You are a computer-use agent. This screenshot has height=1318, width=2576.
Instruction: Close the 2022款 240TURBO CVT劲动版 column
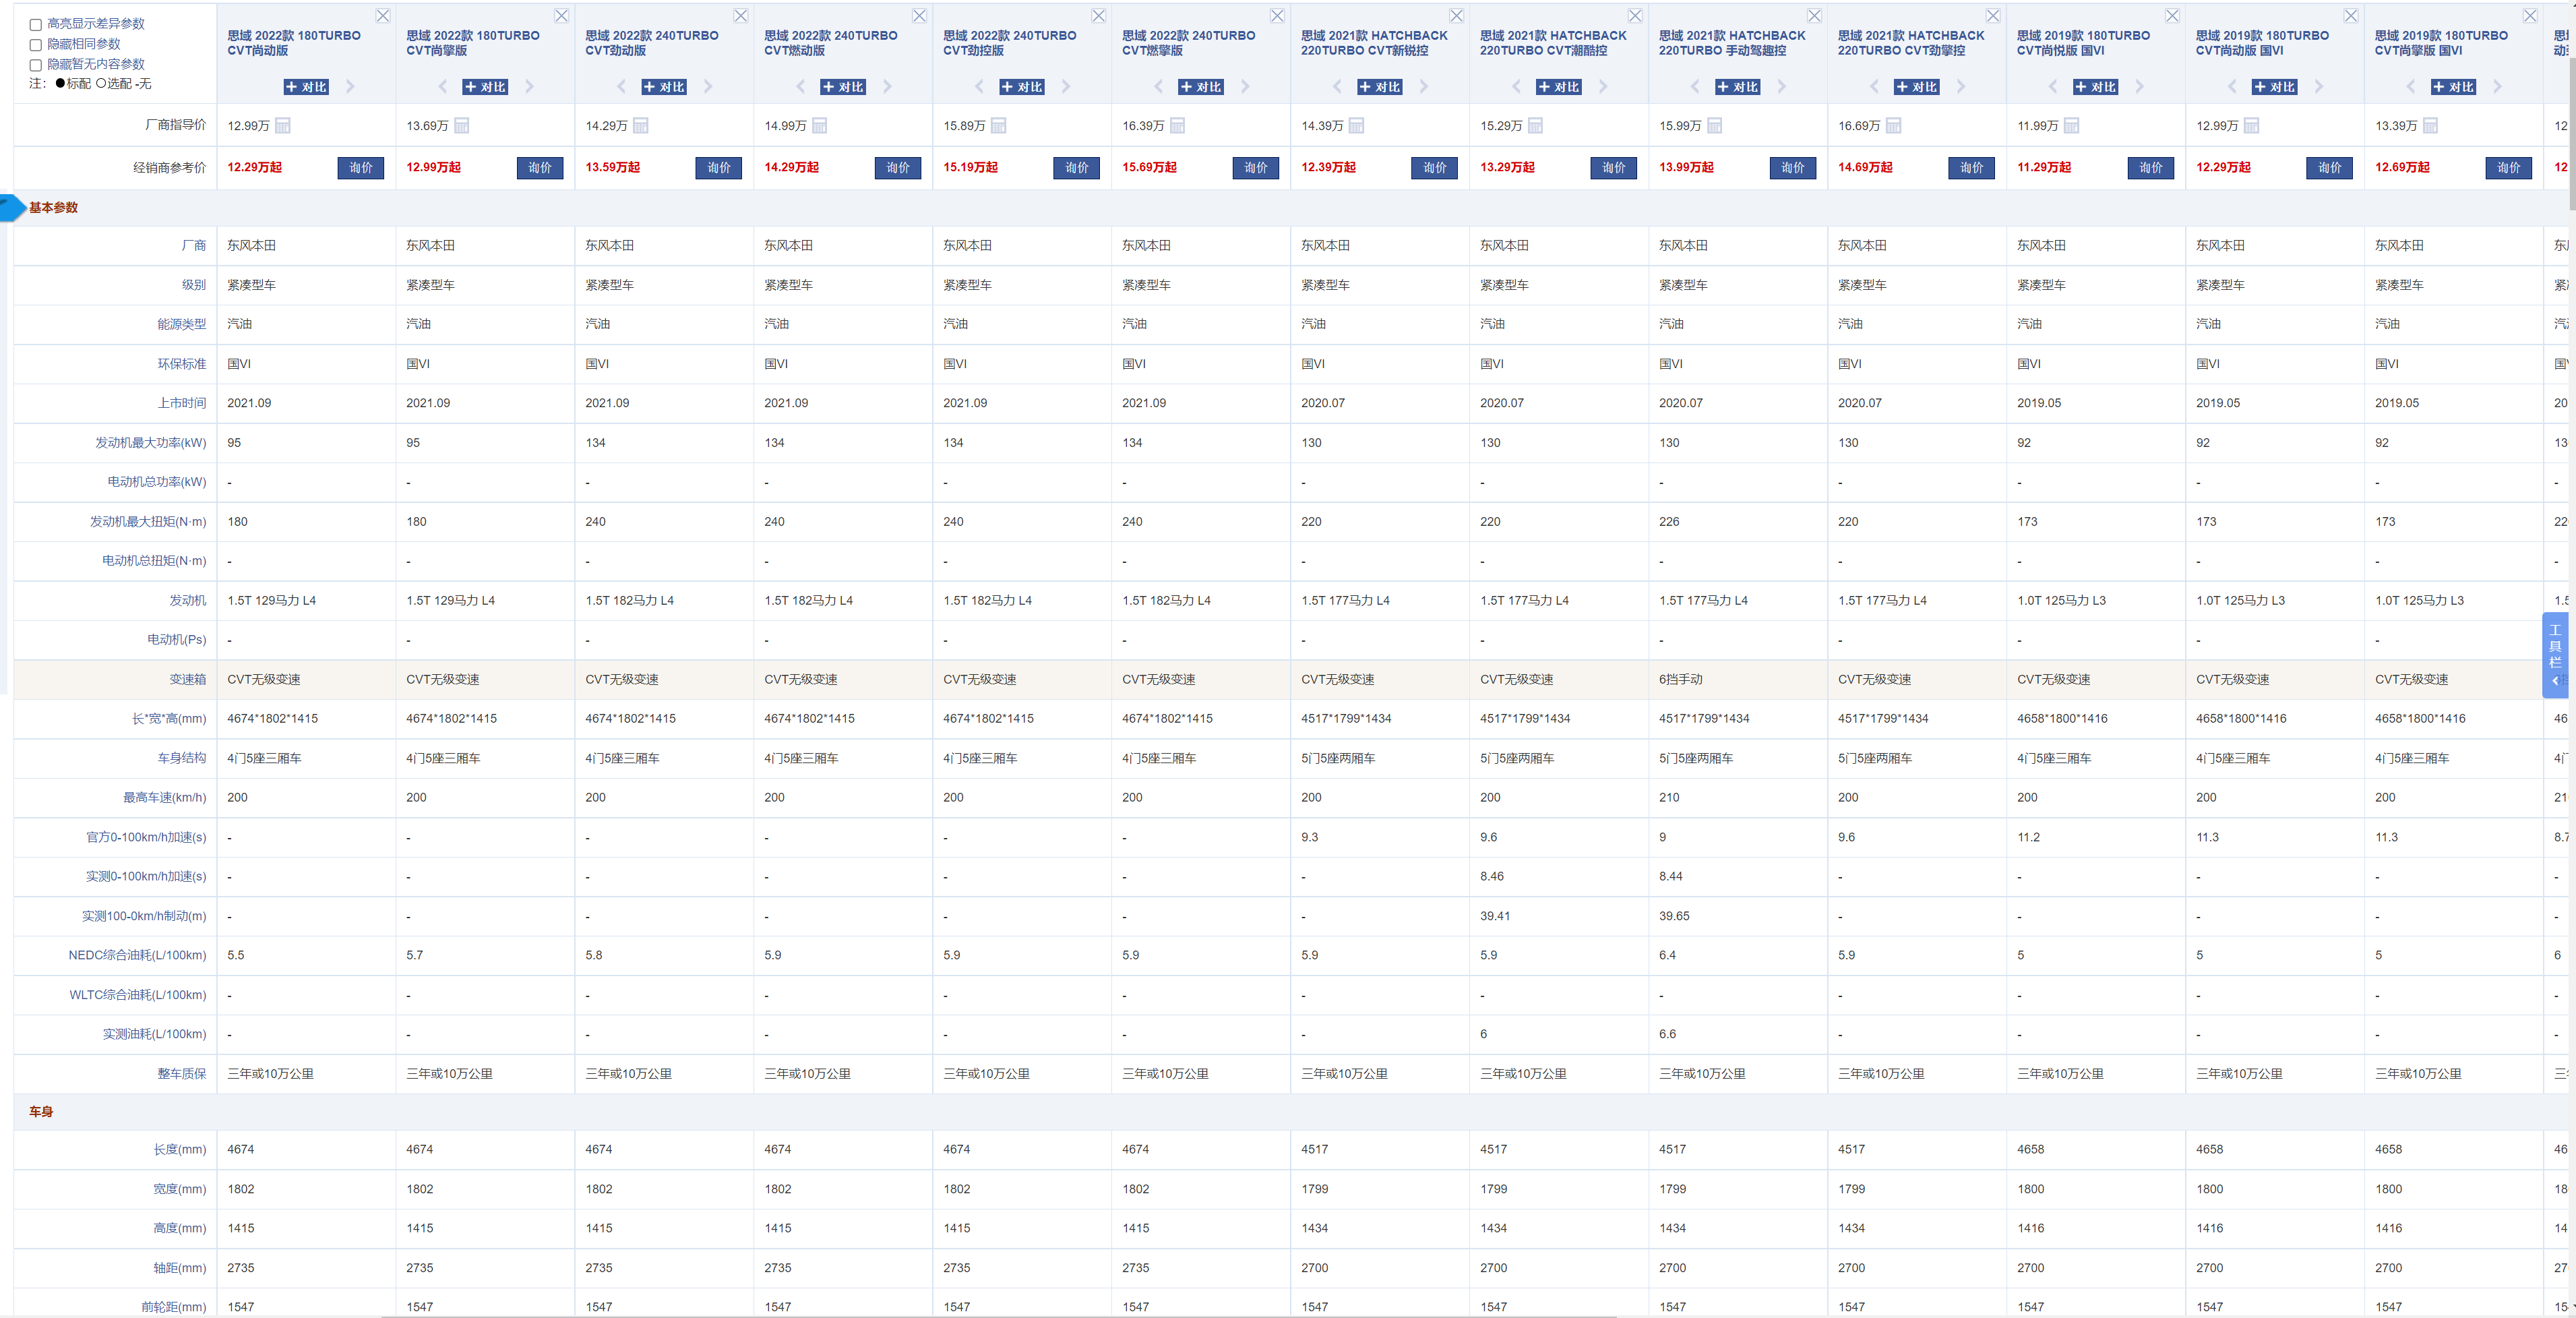(x=741, y=16)
